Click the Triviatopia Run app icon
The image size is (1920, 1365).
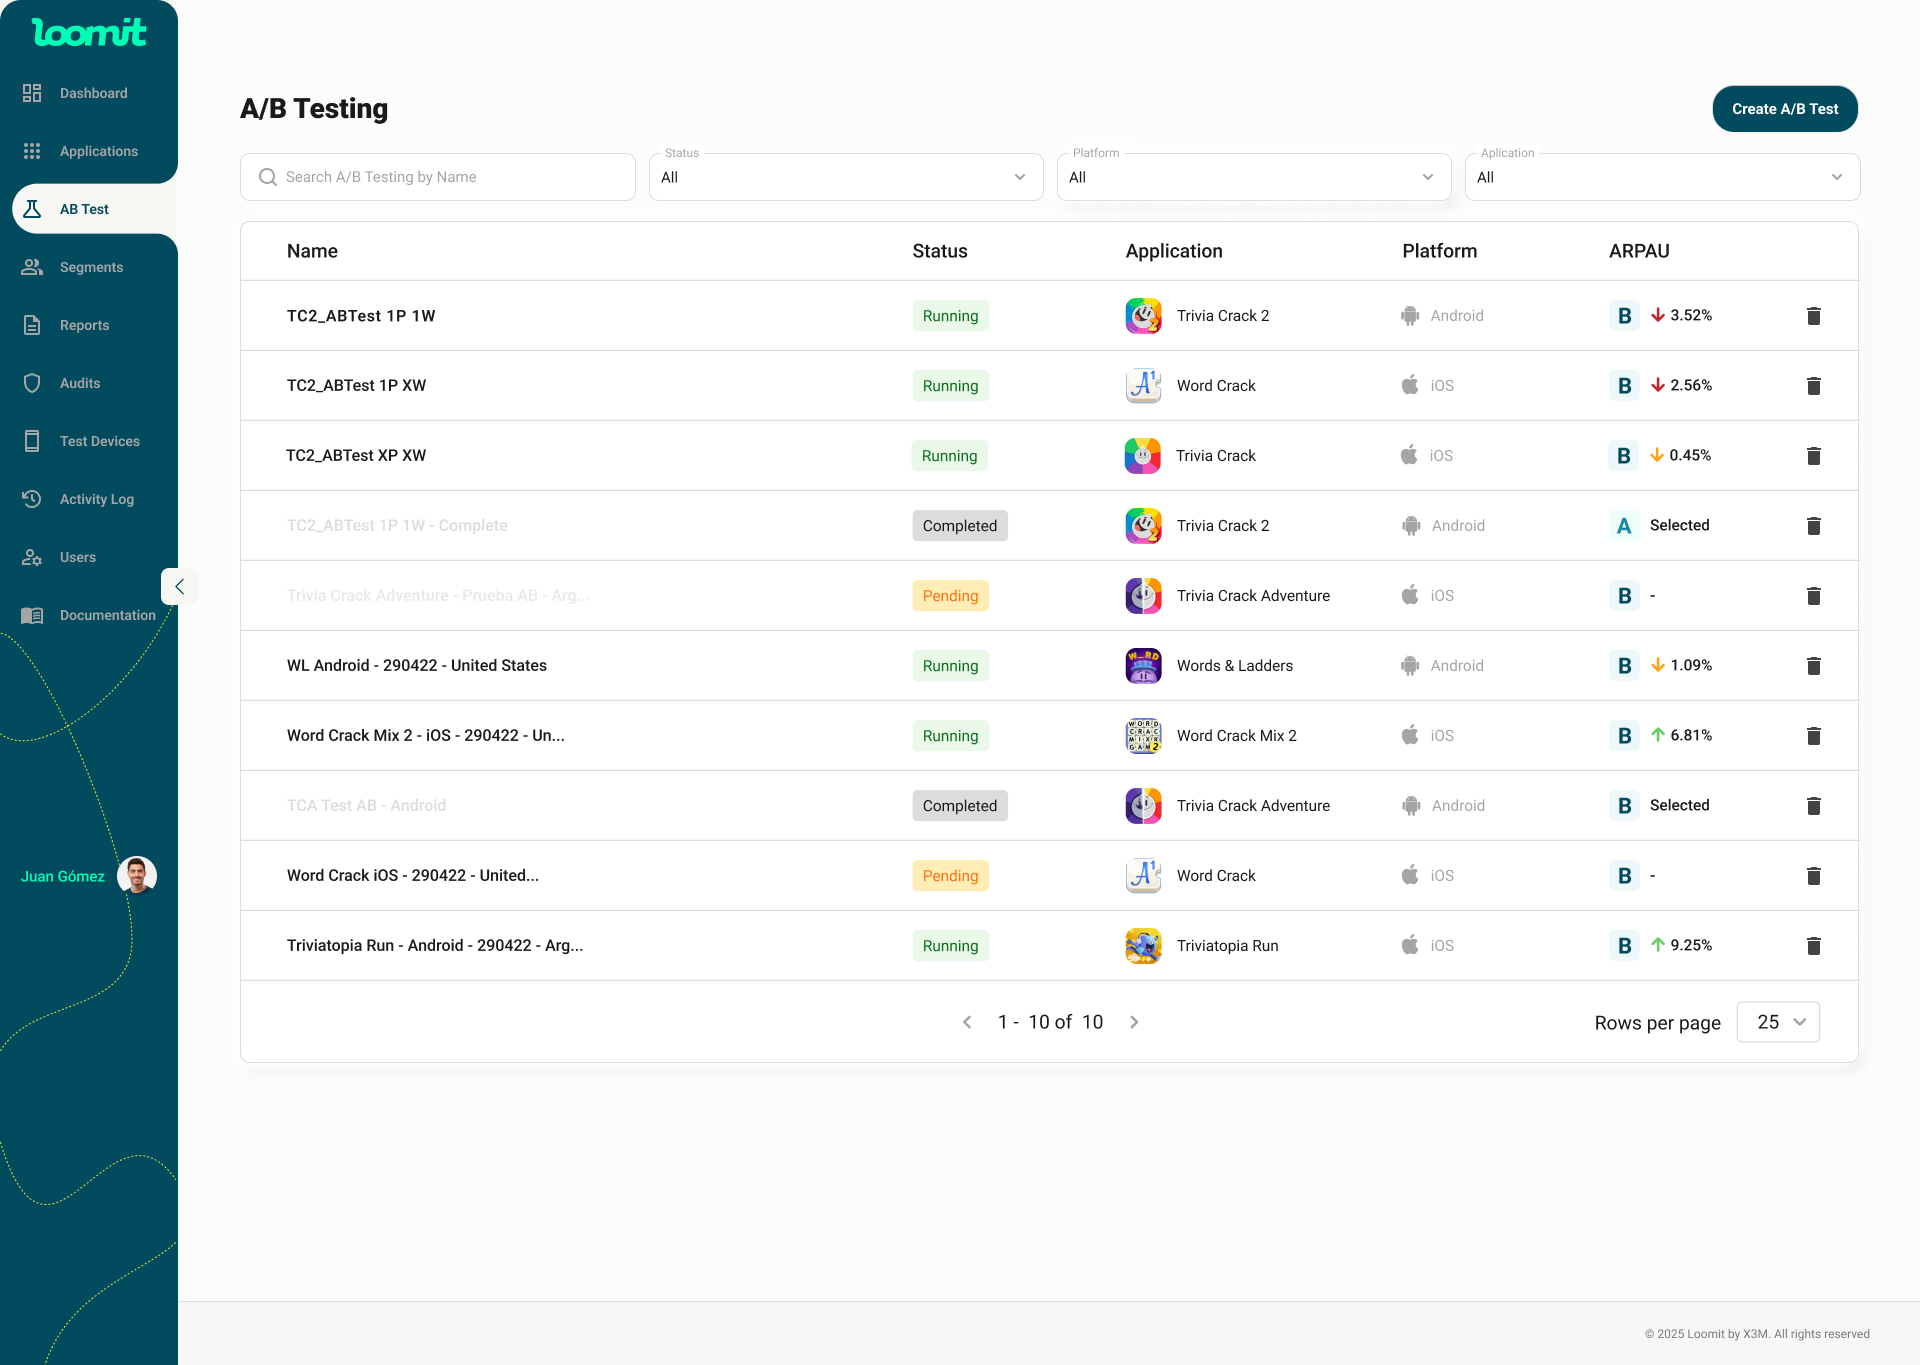(x=1143, y=946)
